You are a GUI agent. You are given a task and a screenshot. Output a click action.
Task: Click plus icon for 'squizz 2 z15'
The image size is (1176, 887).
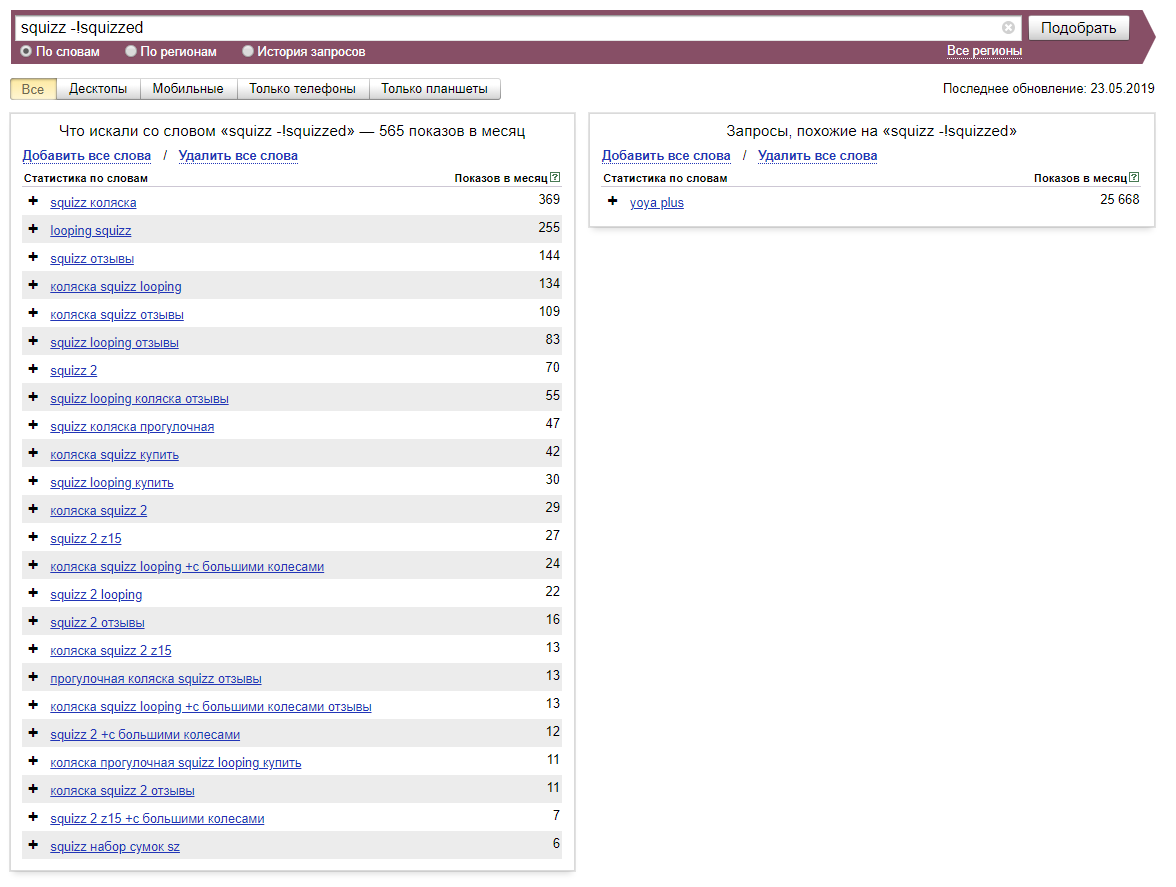click(x=33, y=537)
